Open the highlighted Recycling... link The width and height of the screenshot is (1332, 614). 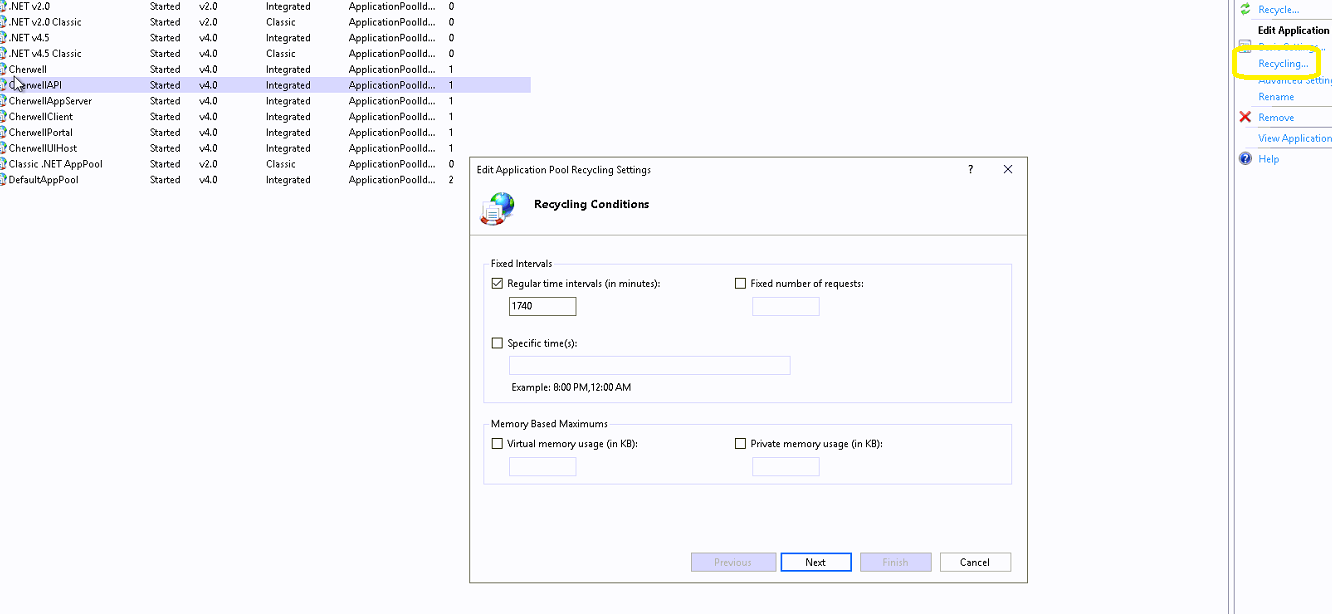click(1282, 64)
